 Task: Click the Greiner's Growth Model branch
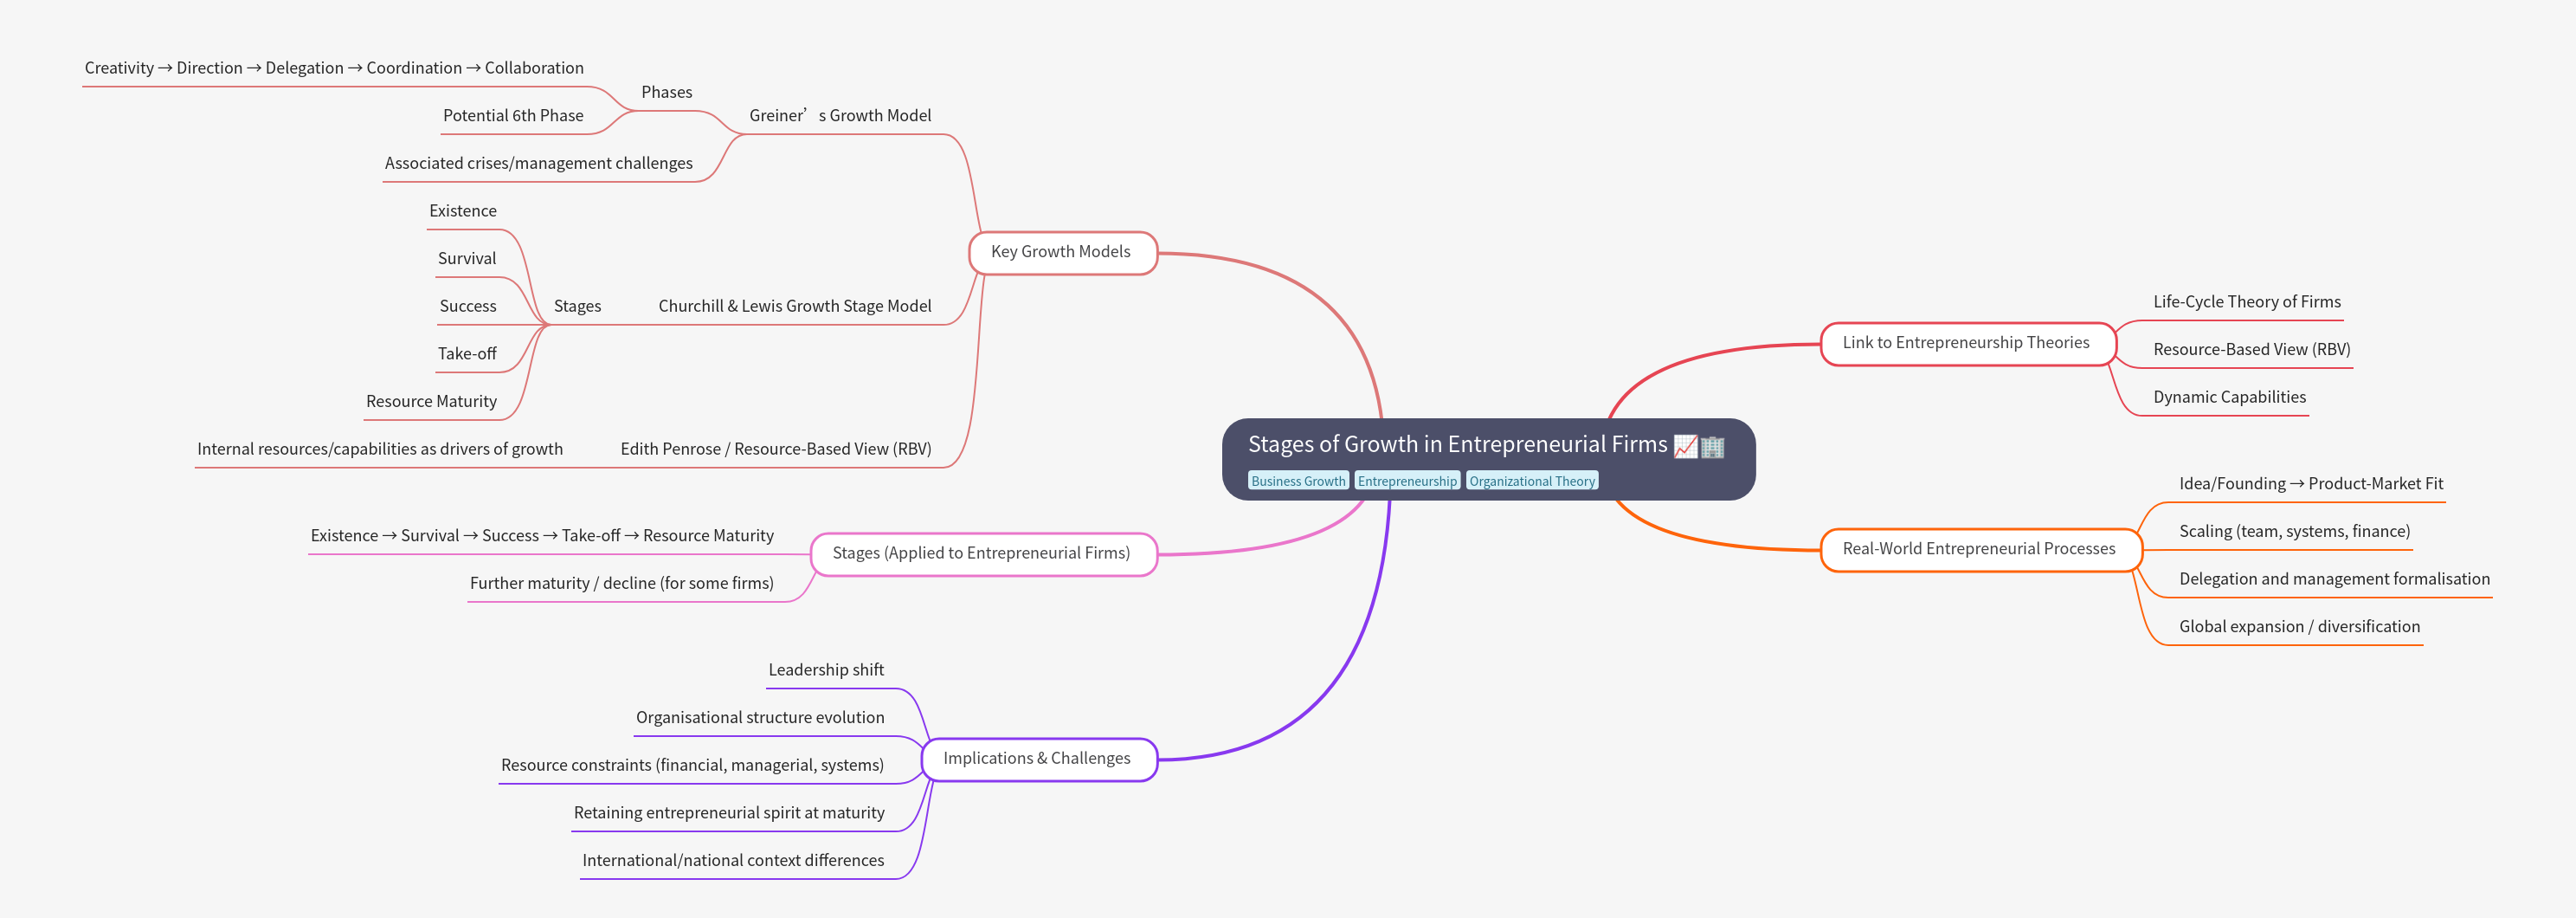(839, 116)
